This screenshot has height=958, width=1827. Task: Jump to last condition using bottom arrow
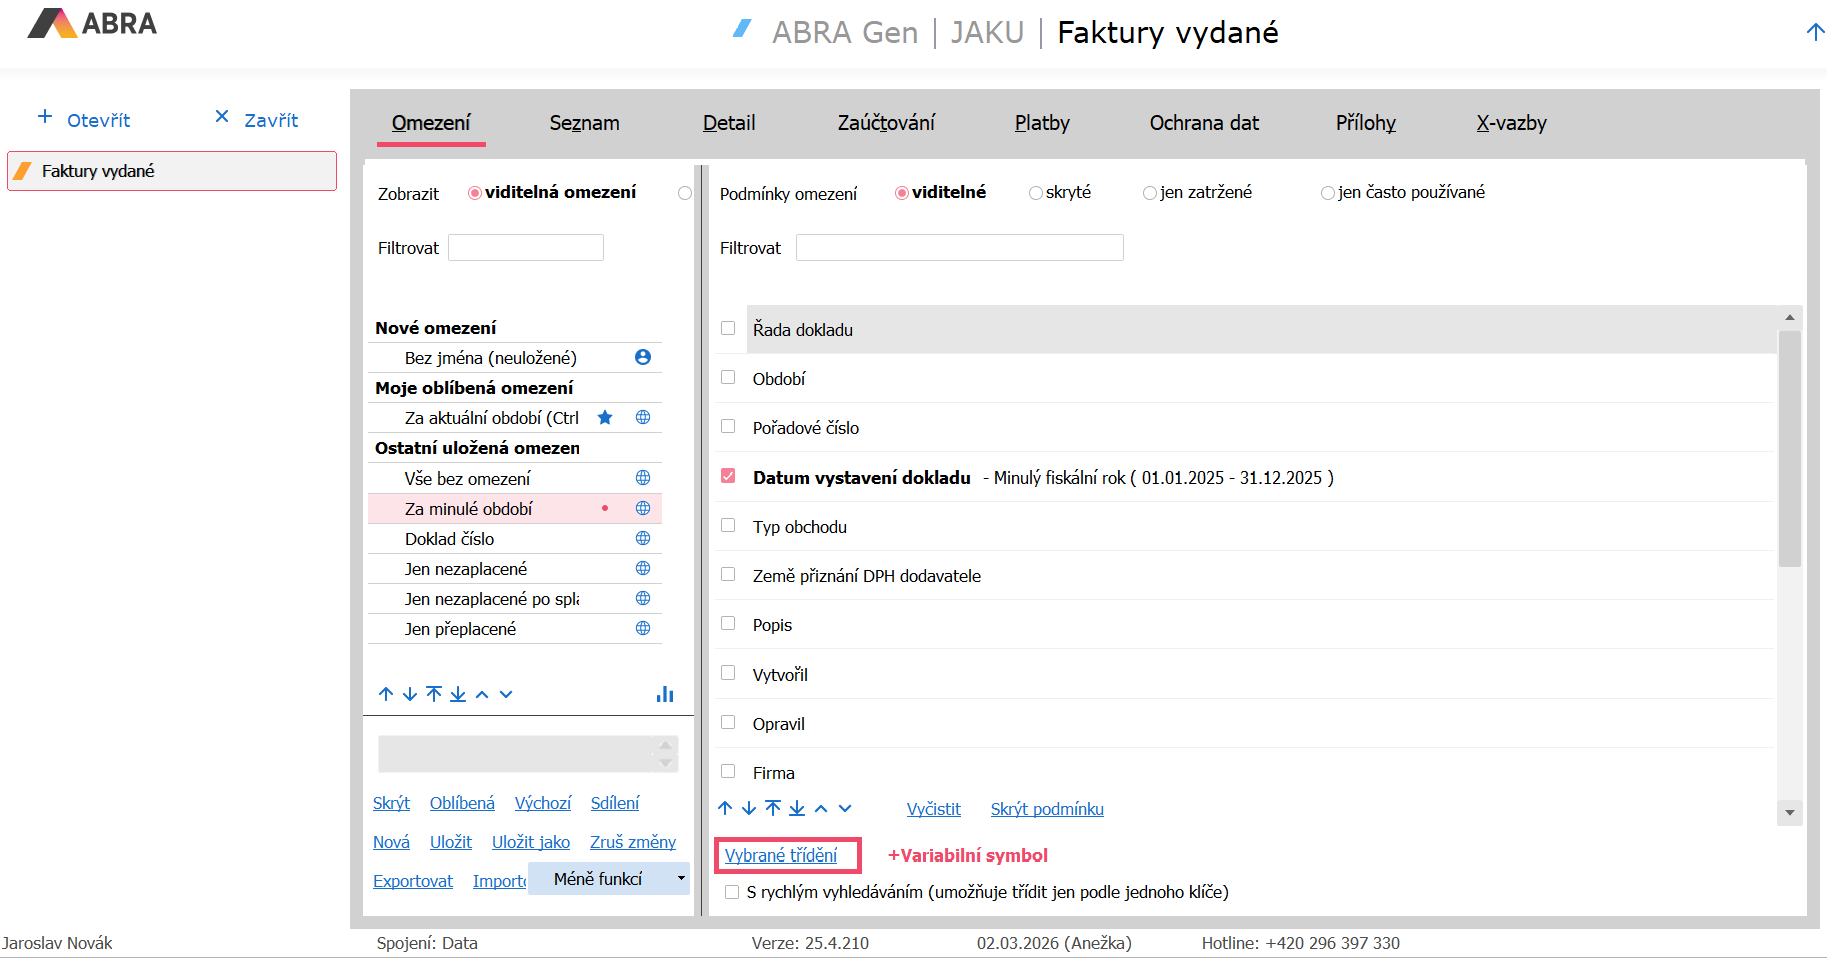point(797,808)
